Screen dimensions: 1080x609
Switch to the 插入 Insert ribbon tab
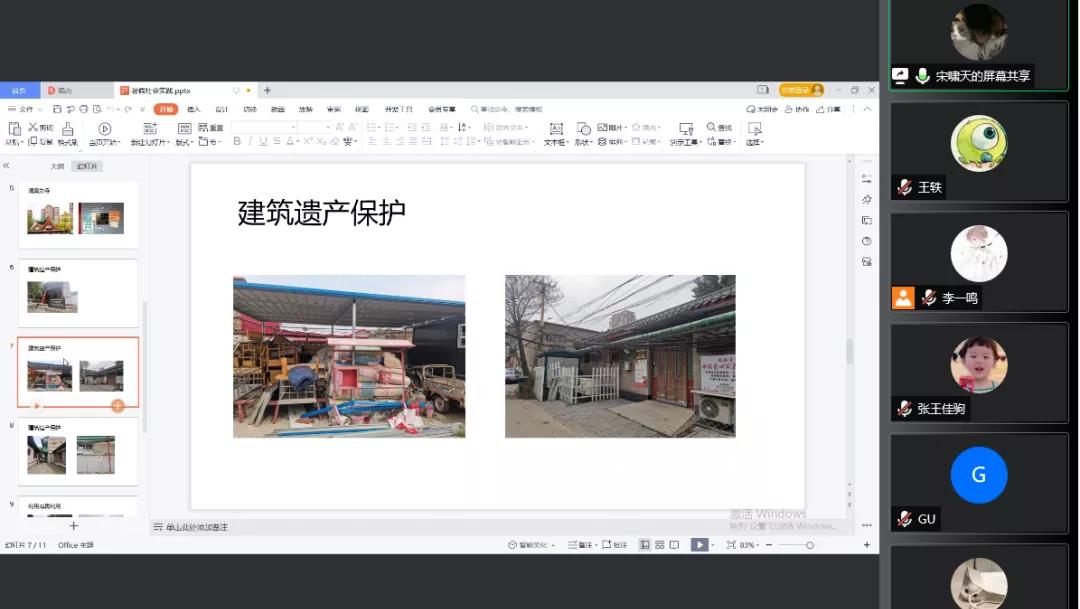(194, 109)
